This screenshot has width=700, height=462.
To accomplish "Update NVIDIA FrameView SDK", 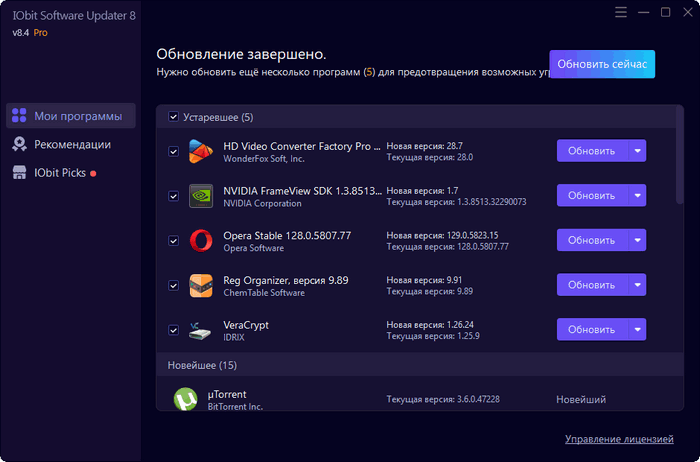I will tap(592, 196).
